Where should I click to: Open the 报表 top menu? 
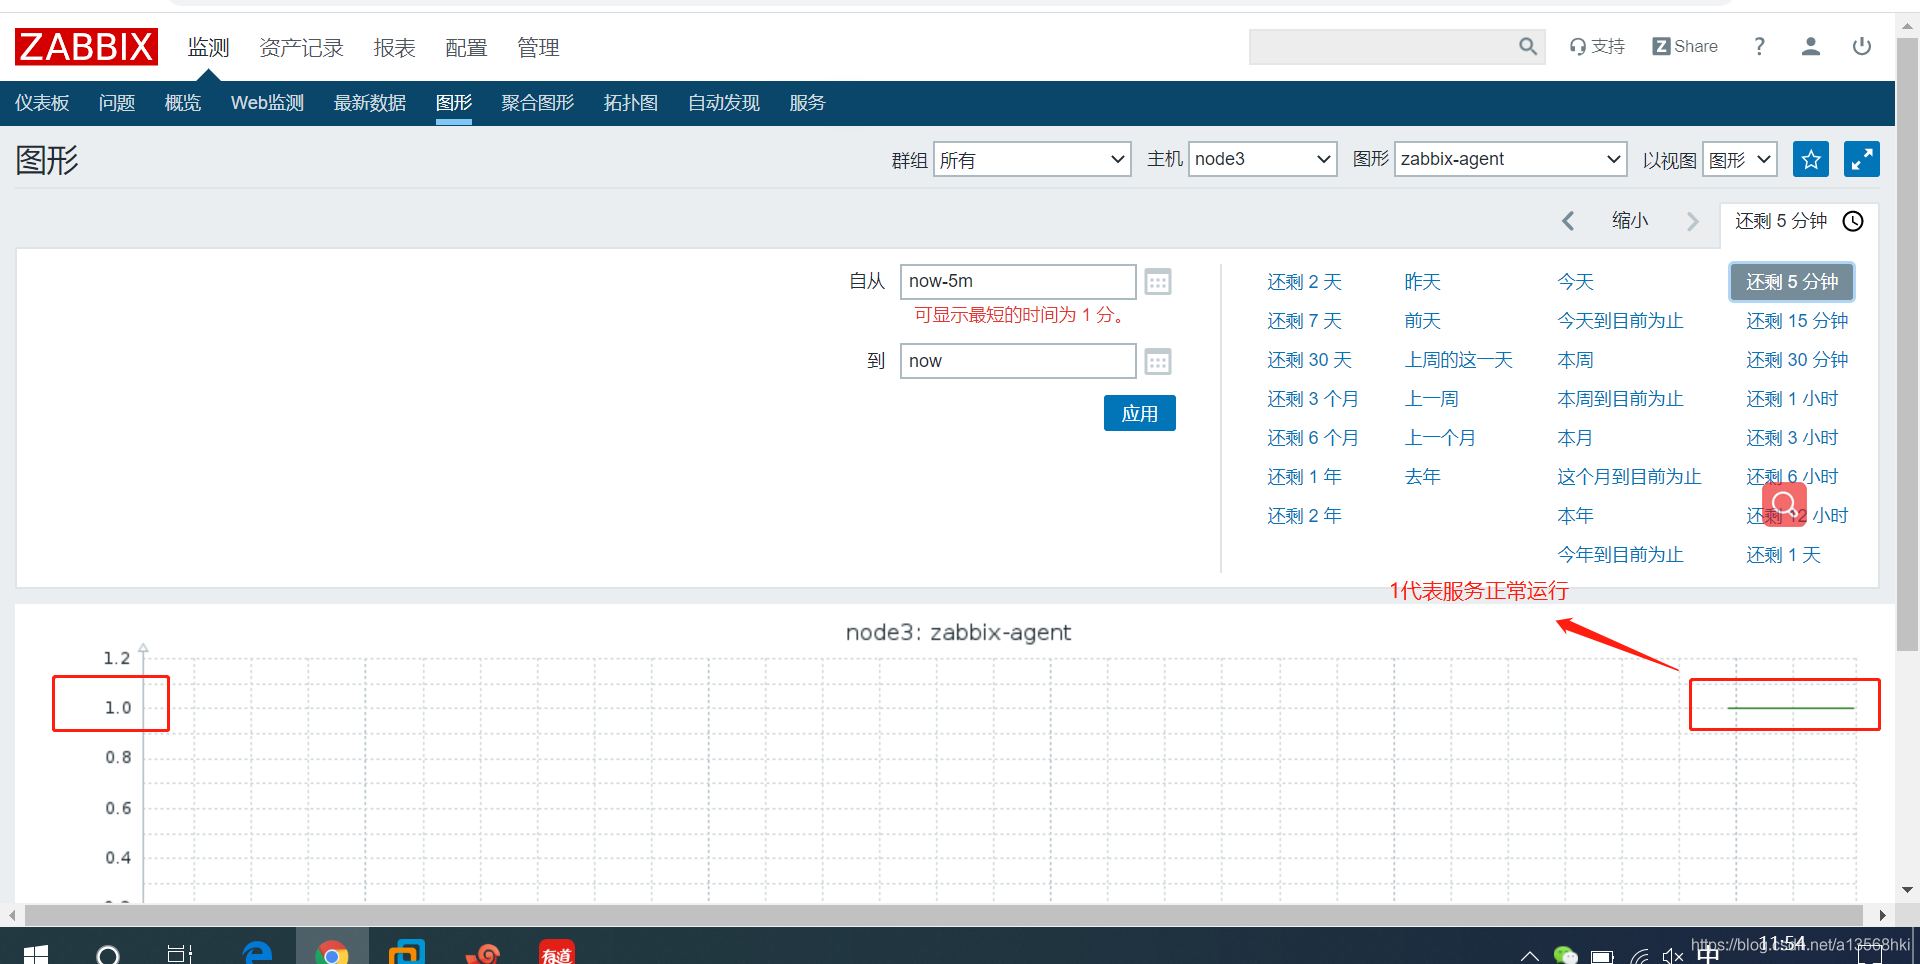point(394,47)
